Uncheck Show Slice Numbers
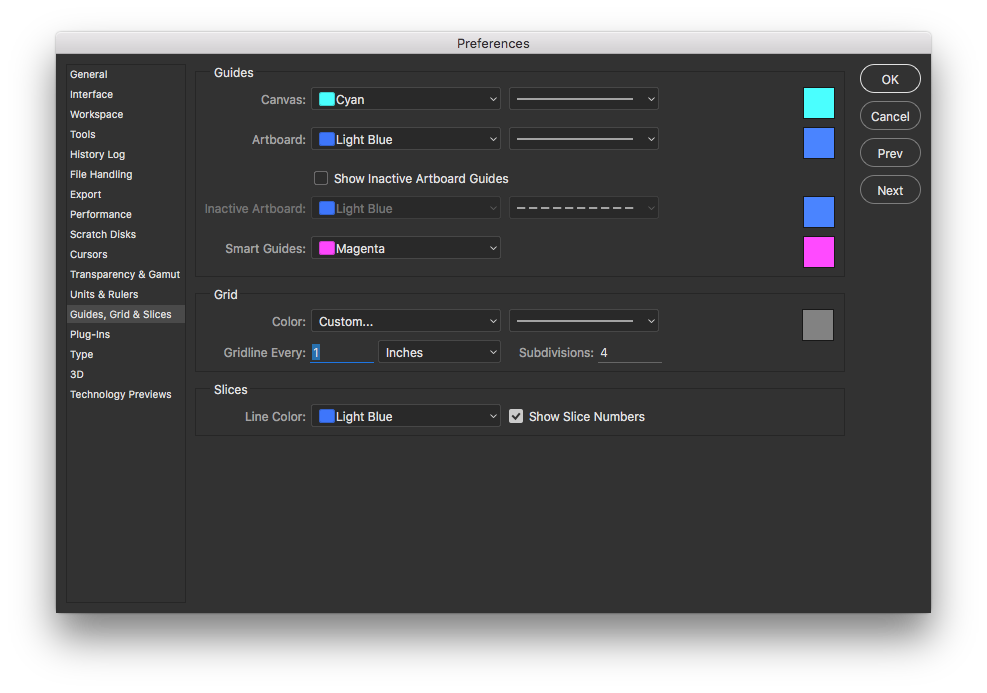The image size is (987, 693). click(516, 416)
